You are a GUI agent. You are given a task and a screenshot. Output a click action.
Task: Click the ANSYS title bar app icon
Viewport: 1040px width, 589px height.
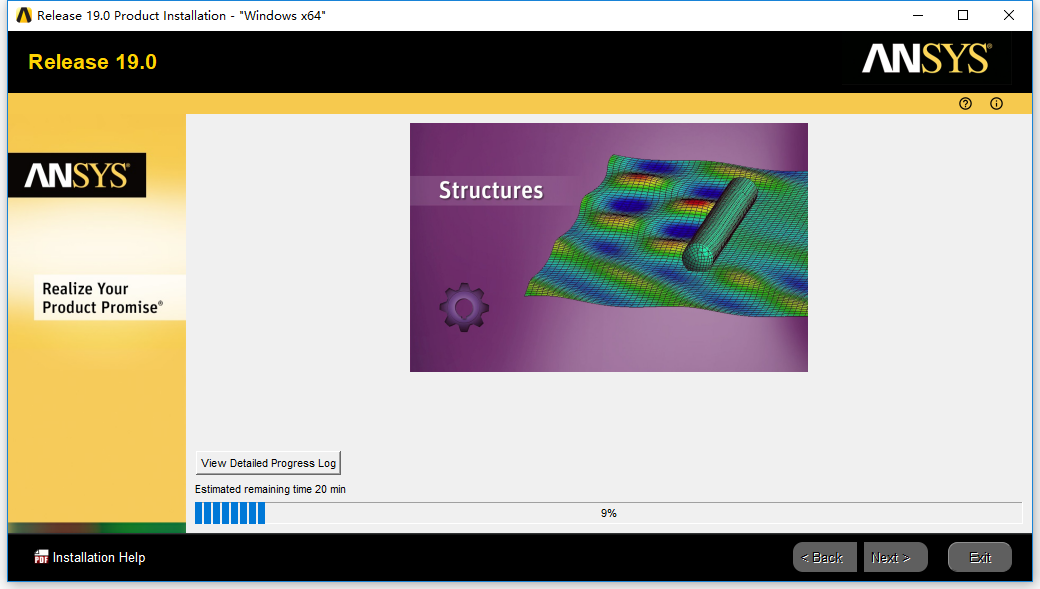pyautogui.click(x=24, y=15)
